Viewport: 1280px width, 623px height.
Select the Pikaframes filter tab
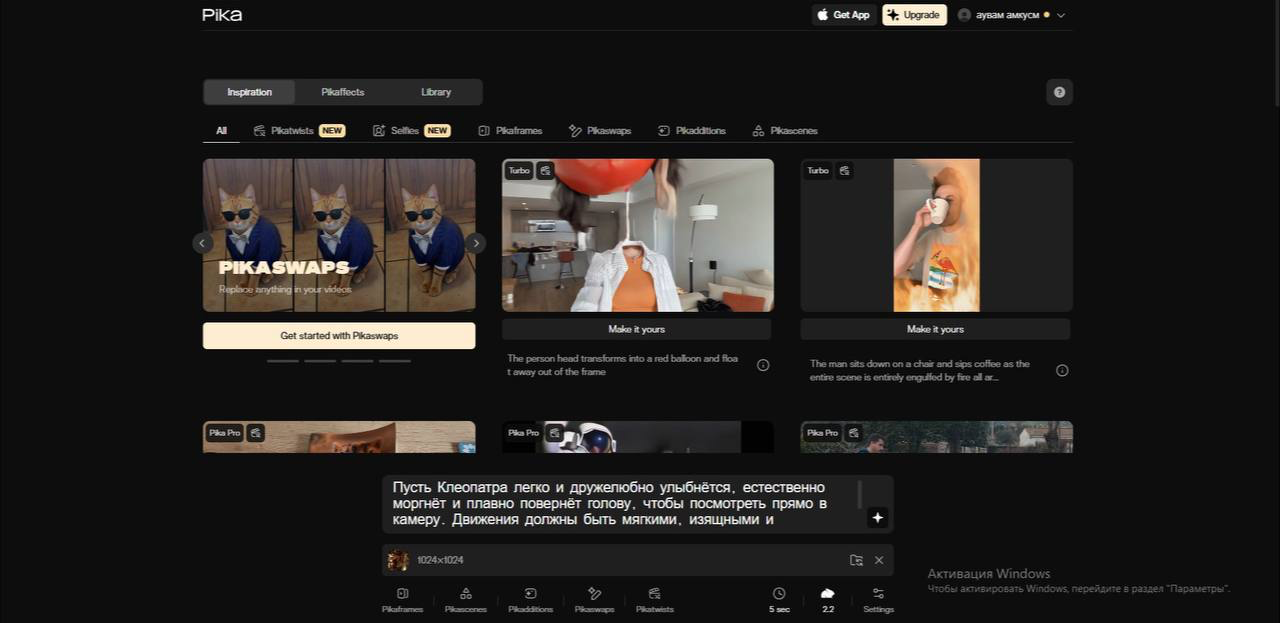pos(510,131)
